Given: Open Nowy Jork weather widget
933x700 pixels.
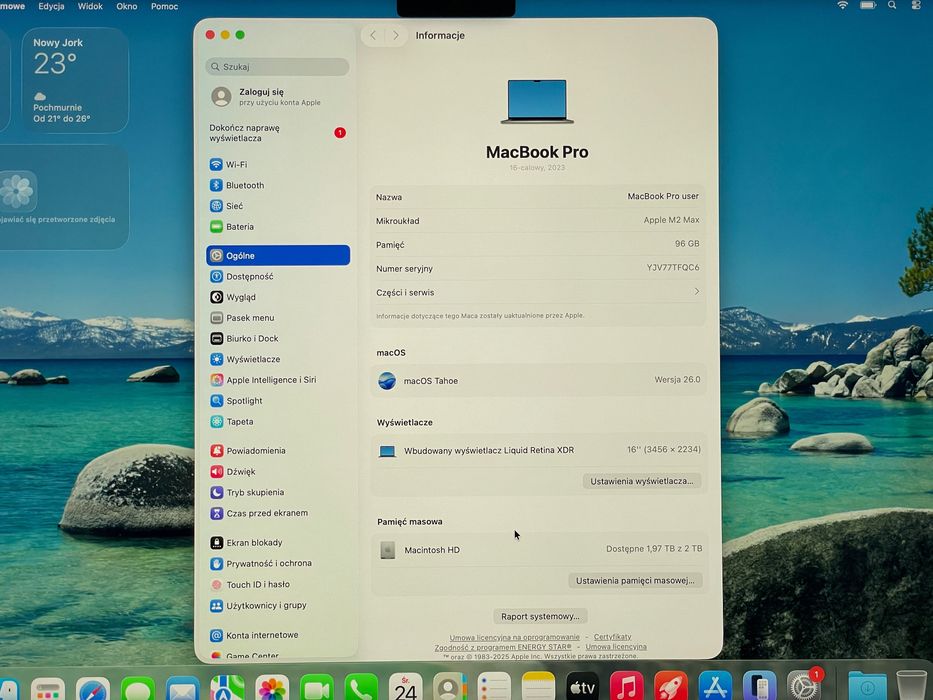Looking at the screenshot, I should pyautogui.click(x=75, y=80).
